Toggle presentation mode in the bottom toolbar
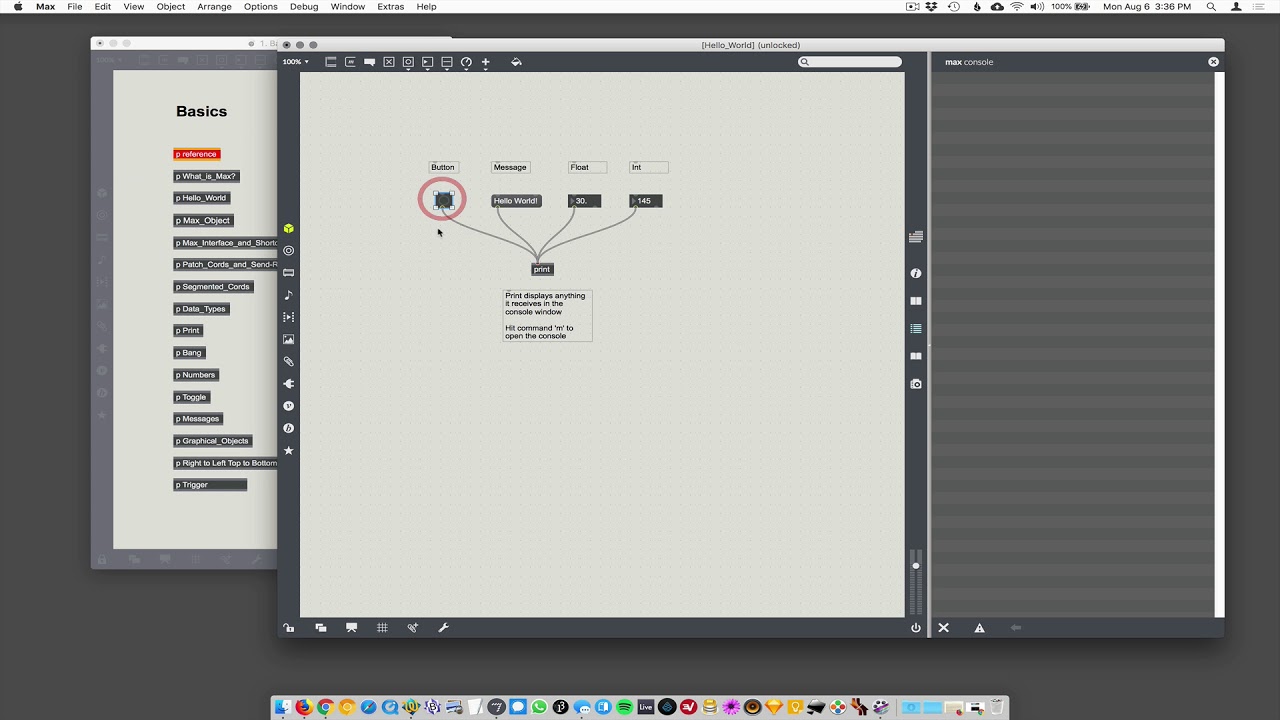The image size is (1280, 720). [351, 628]
